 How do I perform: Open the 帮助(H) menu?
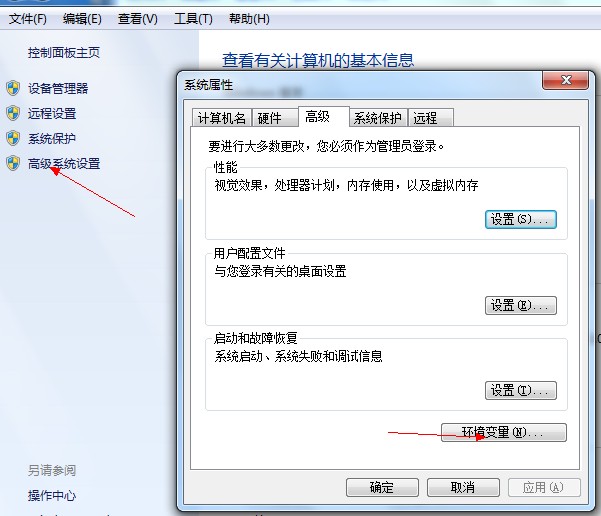(249, 19)
